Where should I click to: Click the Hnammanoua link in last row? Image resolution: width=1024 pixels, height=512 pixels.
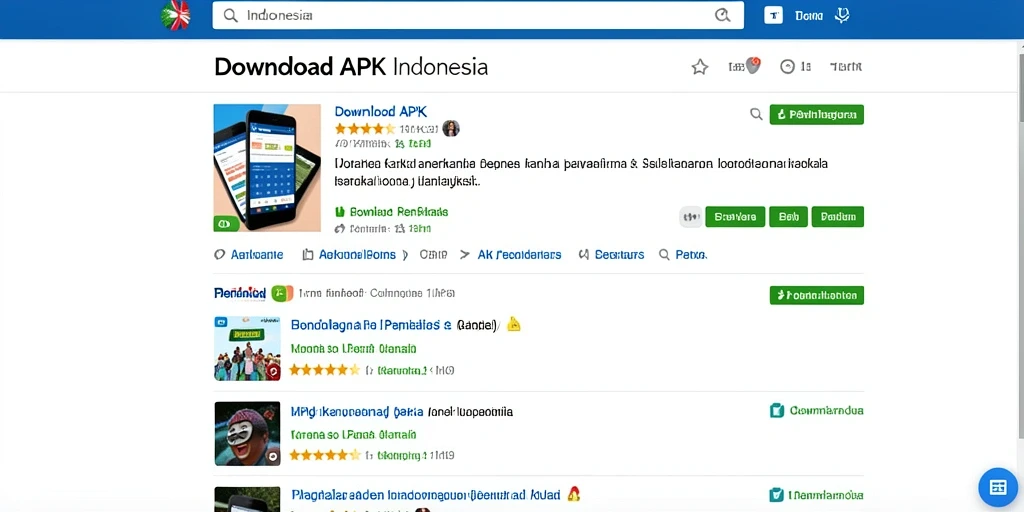pyautogui.click(x=827, y=496)
